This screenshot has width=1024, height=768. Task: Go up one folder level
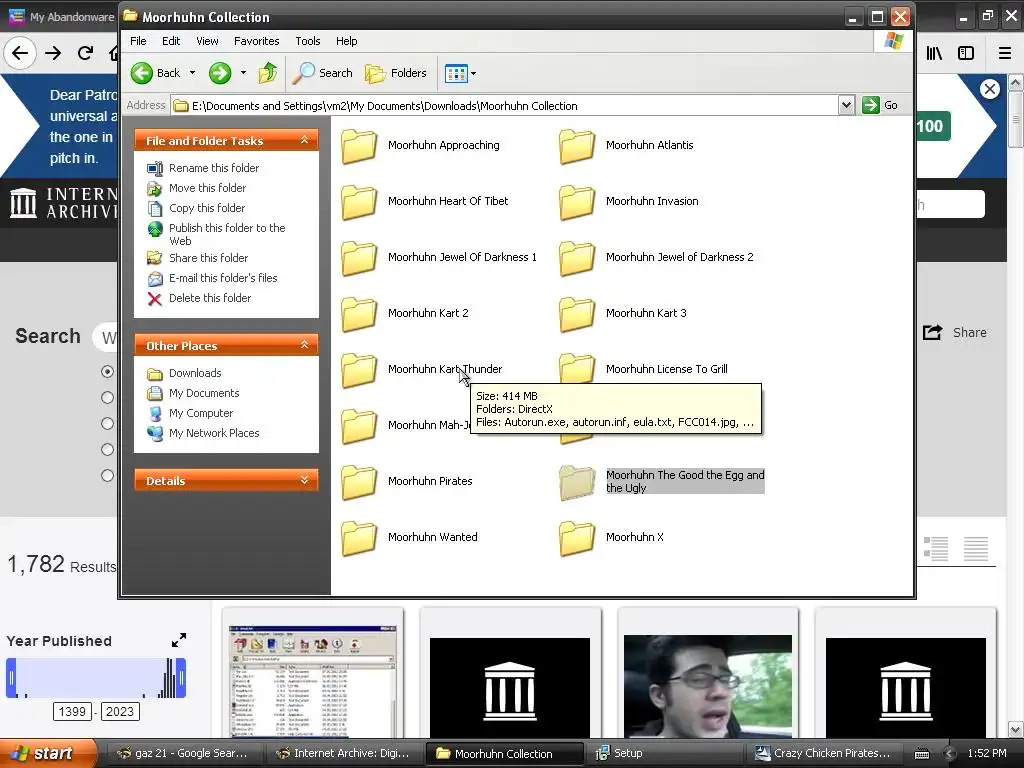pyautogui.click(x=267, y=73)
